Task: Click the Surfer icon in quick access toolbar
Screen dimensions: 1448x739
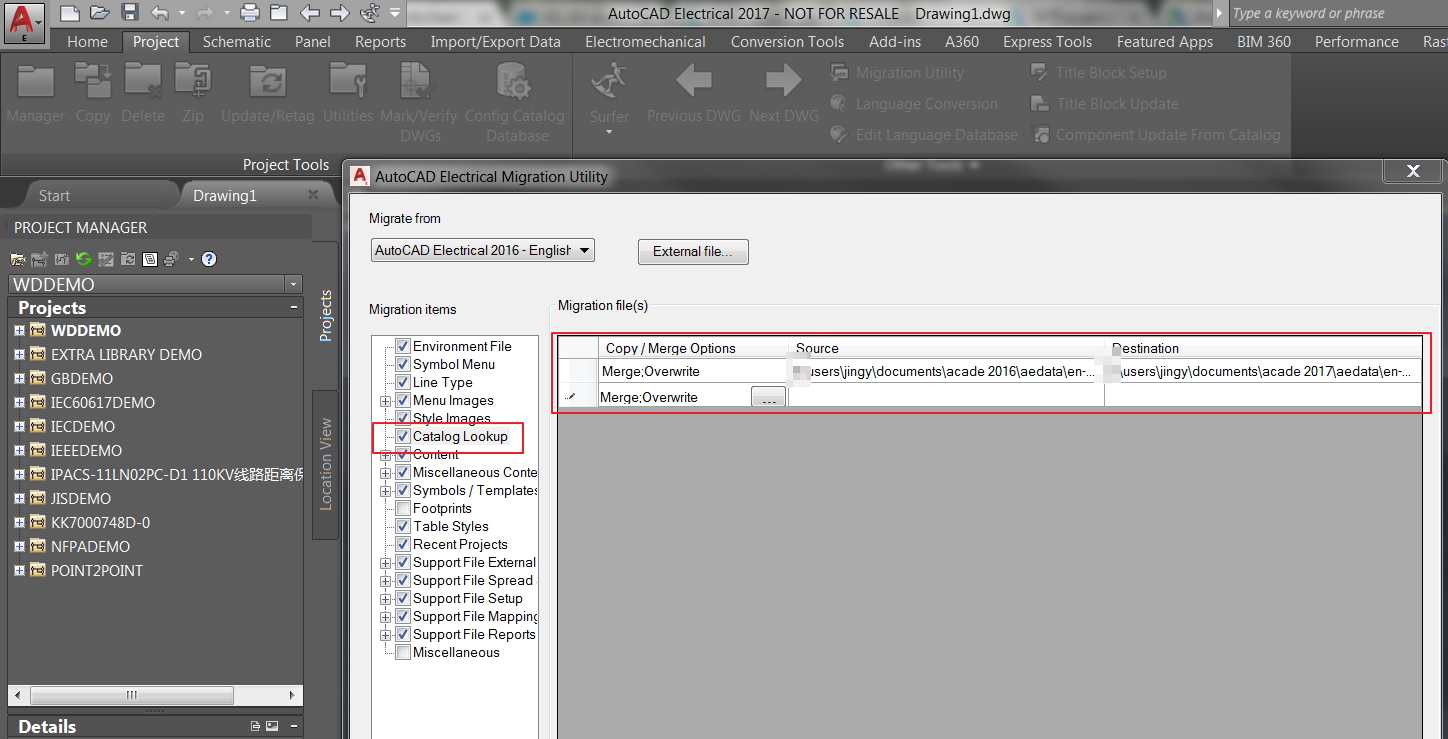Action: [x=369, y=13]
